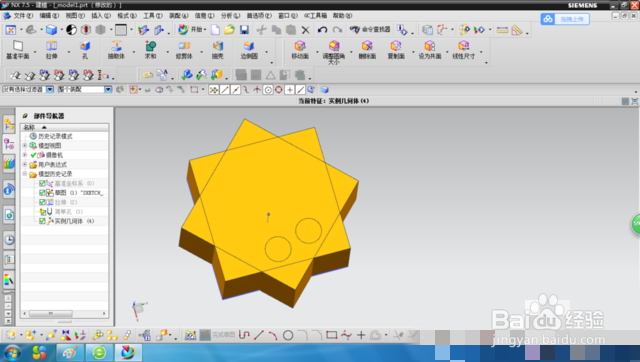This screenshot has height=362, width=640.
Task: Select the Make Coplanar (设为共面) tool
Action: (x=430, y=50)
